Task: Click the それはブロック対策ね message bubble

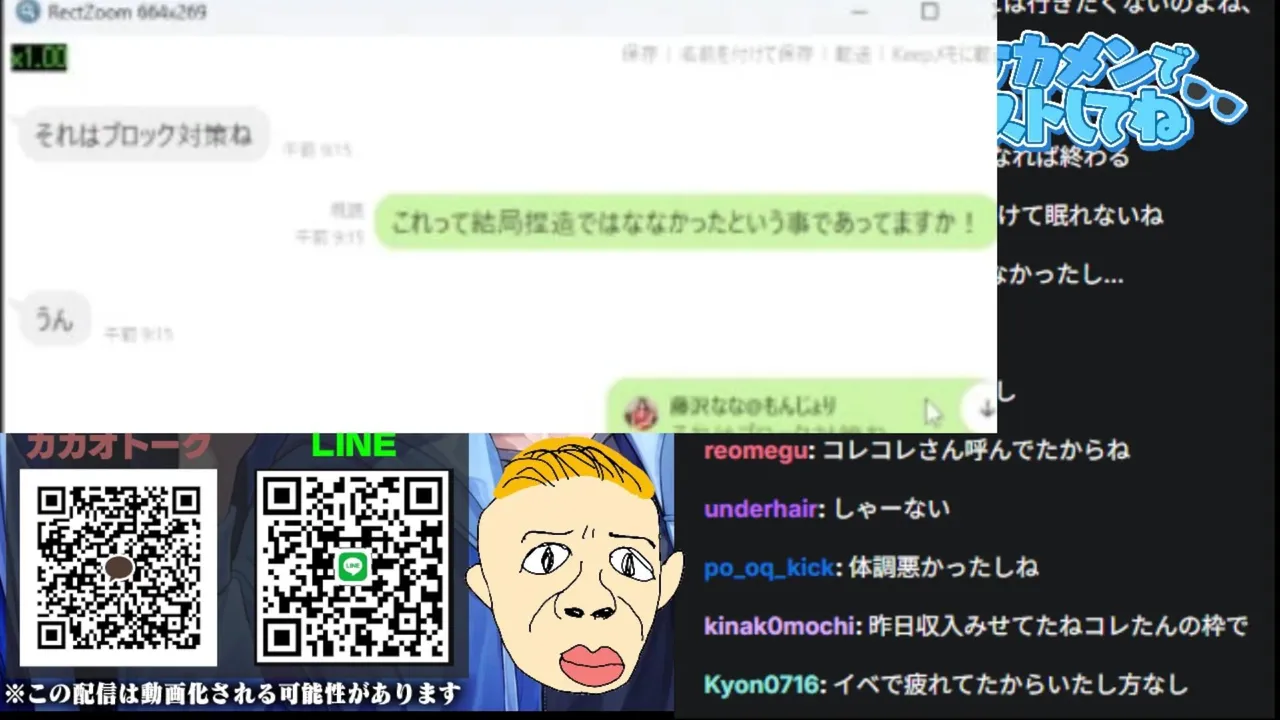Action: 144,135
